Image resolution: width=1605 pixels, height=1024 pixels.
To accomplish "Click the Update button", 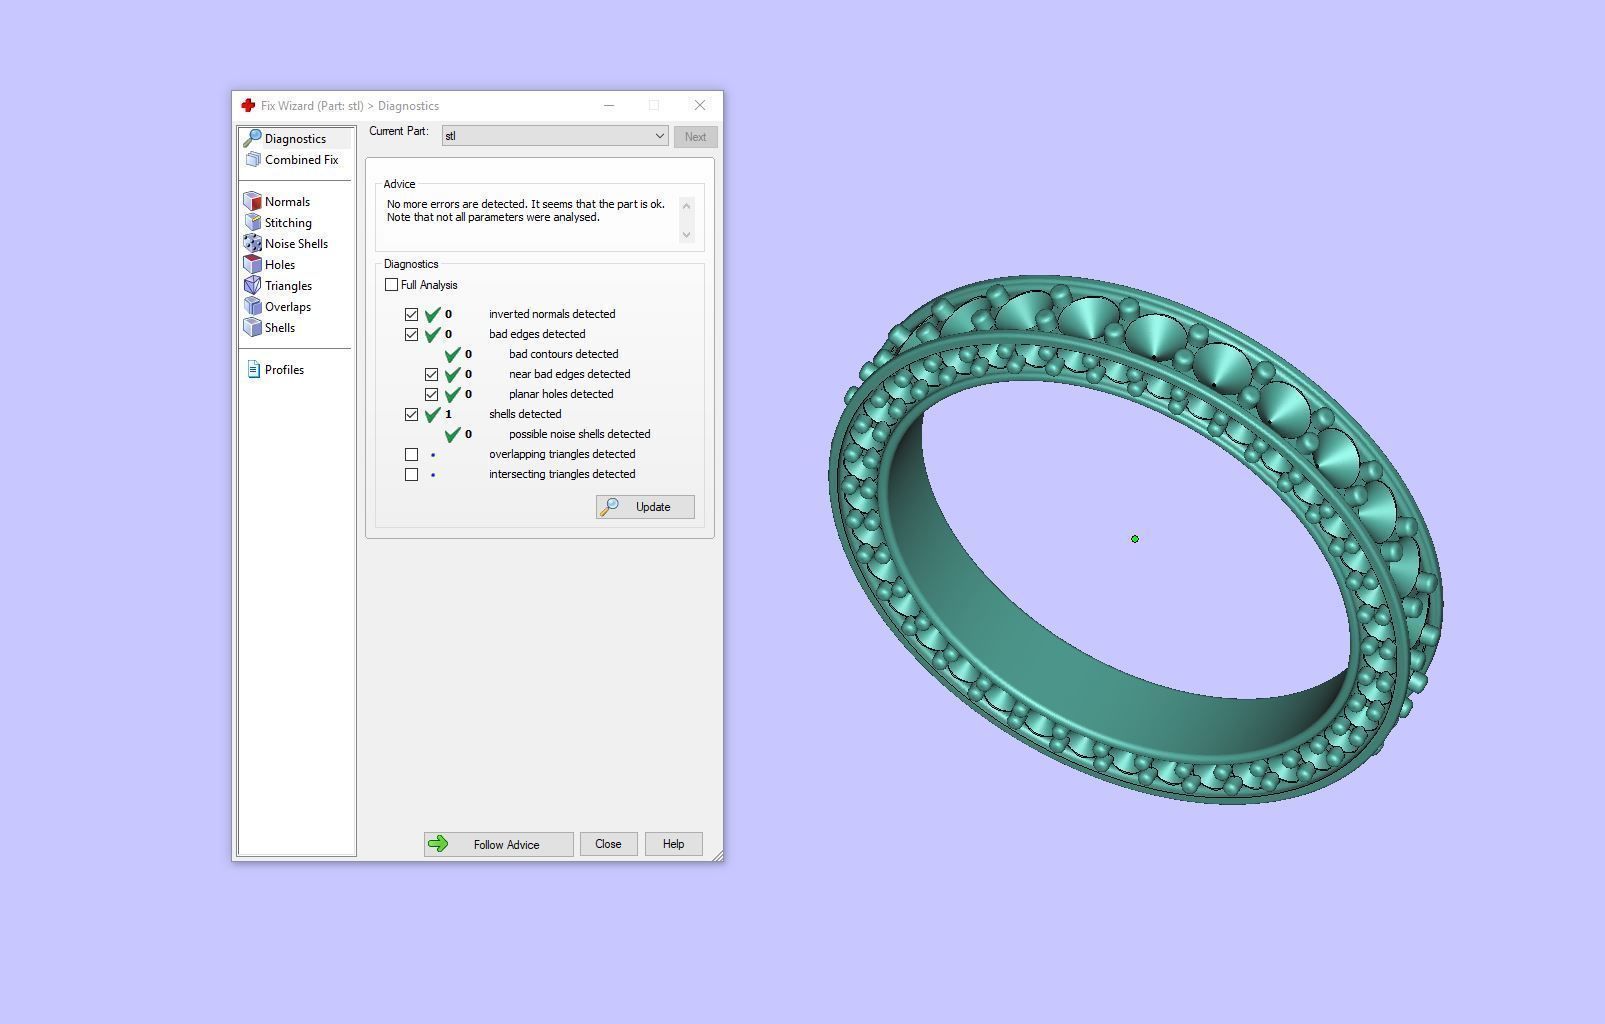I will (x=645, y=507).
